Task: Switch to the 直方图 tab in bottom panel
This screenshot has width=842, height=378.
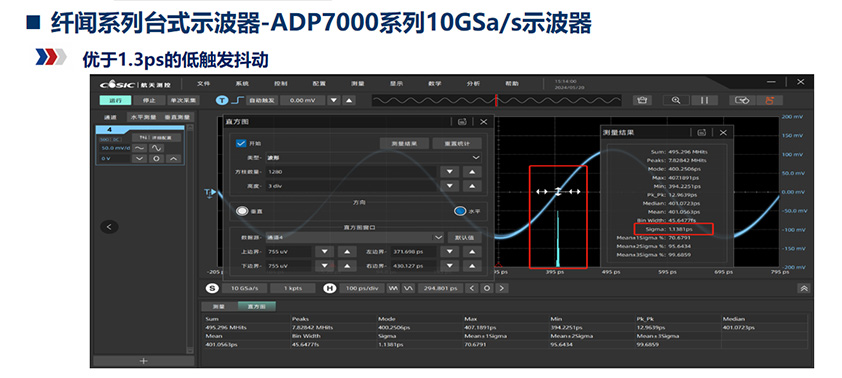Action: click(x=256, y=307)
